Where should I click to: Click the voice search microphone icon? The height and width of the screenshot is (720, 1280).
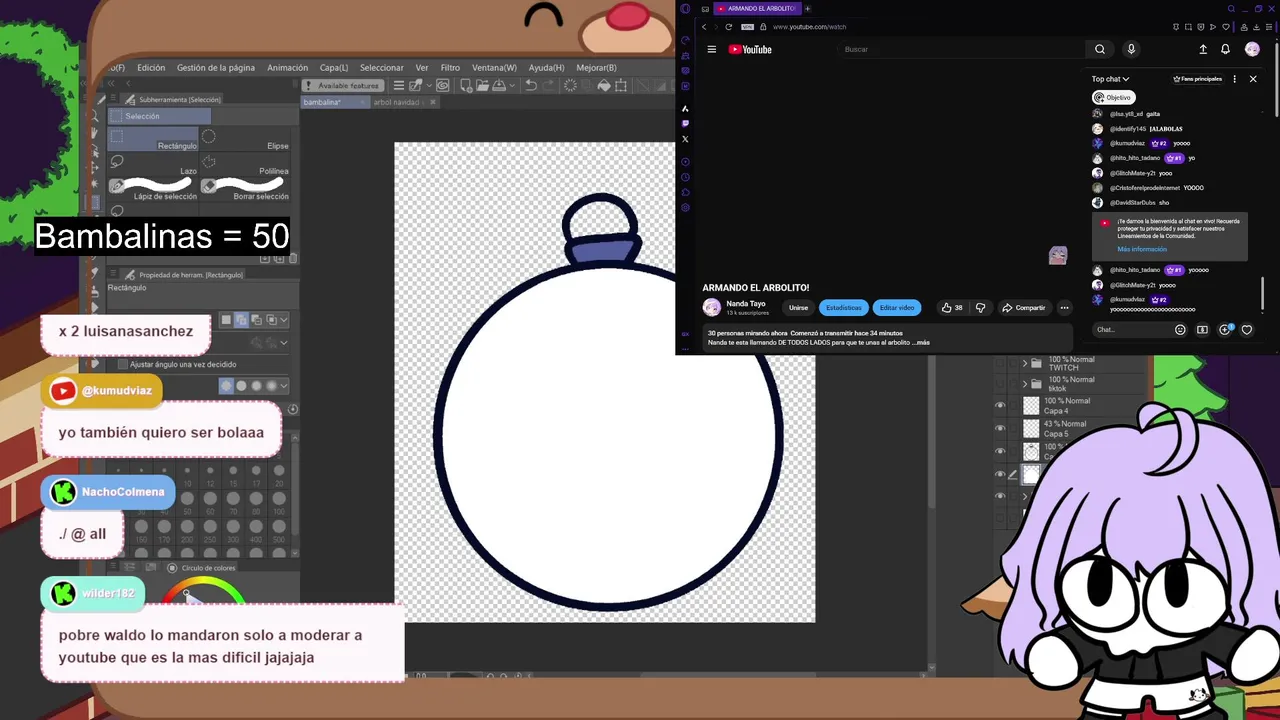[x=1131, y=49]
